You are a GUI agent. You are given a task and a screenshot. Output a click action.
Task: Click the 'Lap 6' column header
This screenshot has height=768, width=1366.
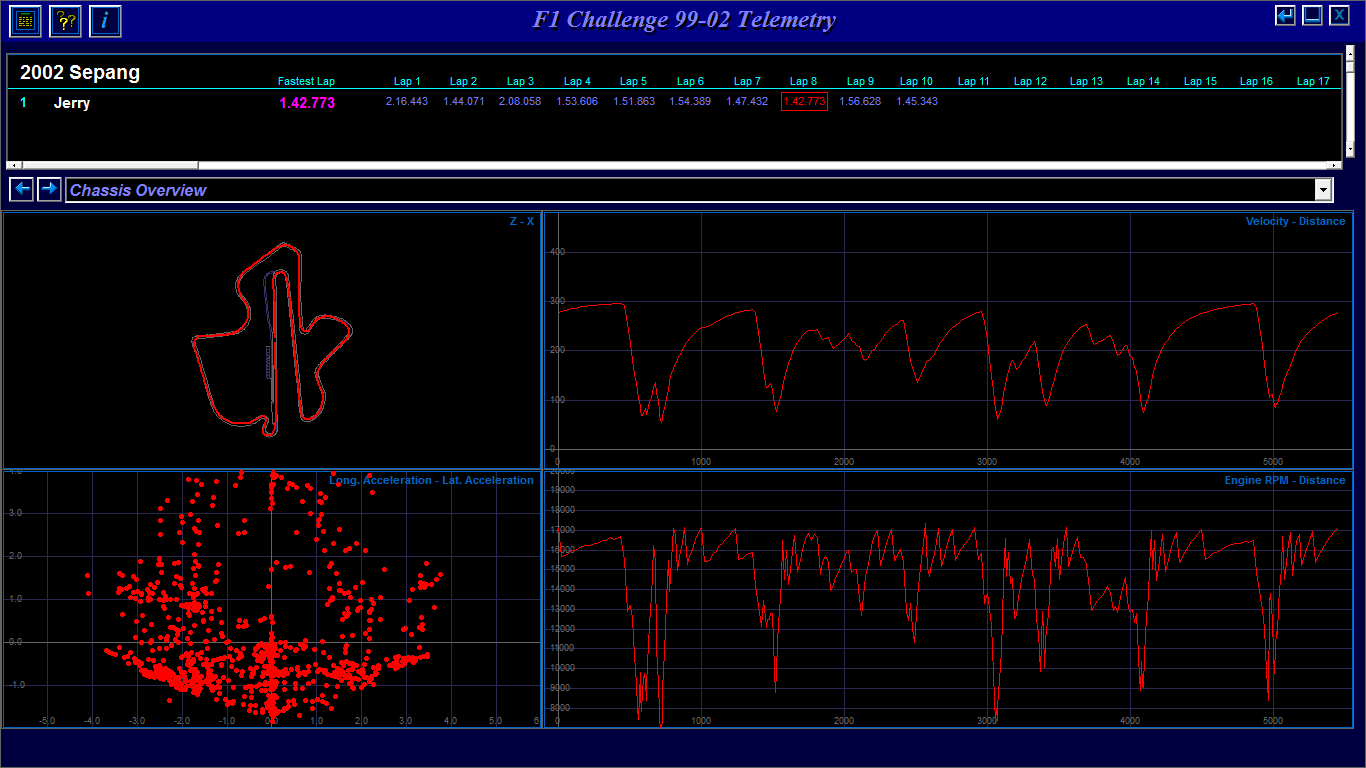click(x=690, y=82)
